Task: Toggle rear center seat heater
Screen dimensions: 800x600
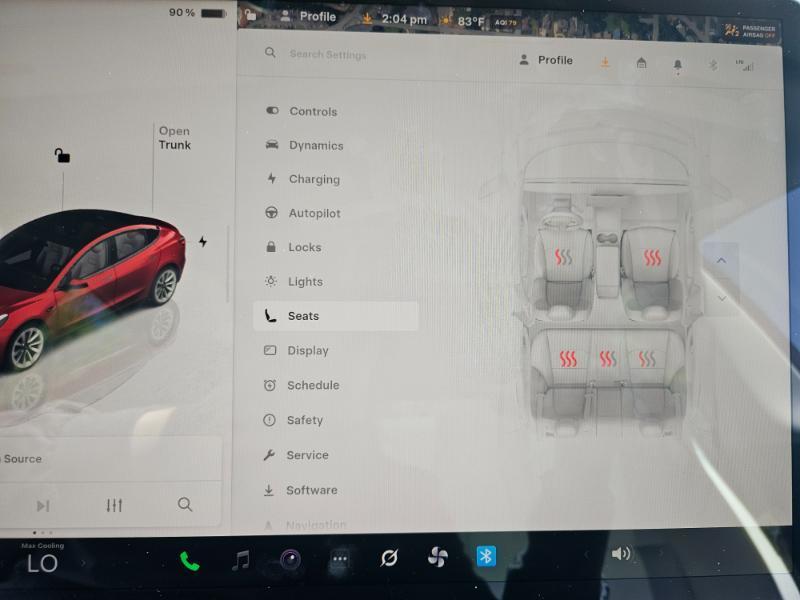Action: pos(608,358)
